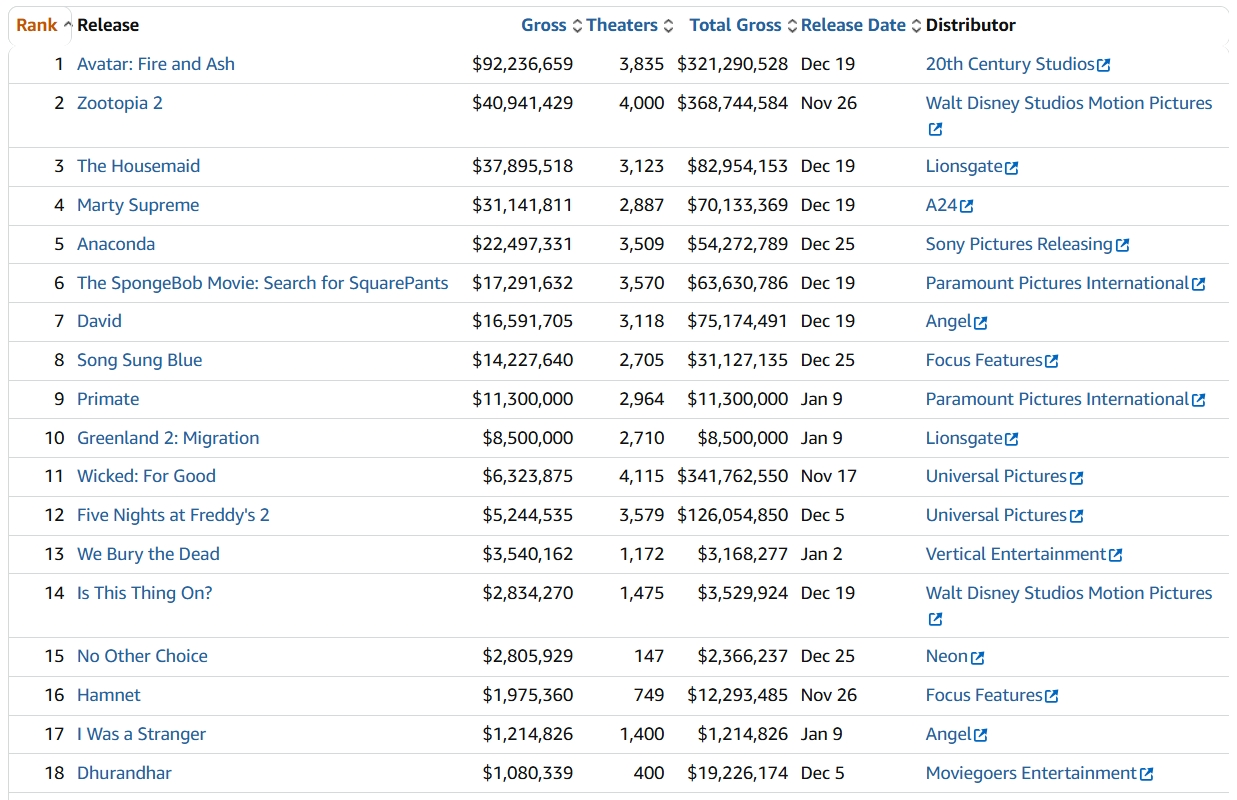Click external link icon next to Neon
Image resolution: width=1237 pixels, height=800 pixels.
[x=977, y=657]
